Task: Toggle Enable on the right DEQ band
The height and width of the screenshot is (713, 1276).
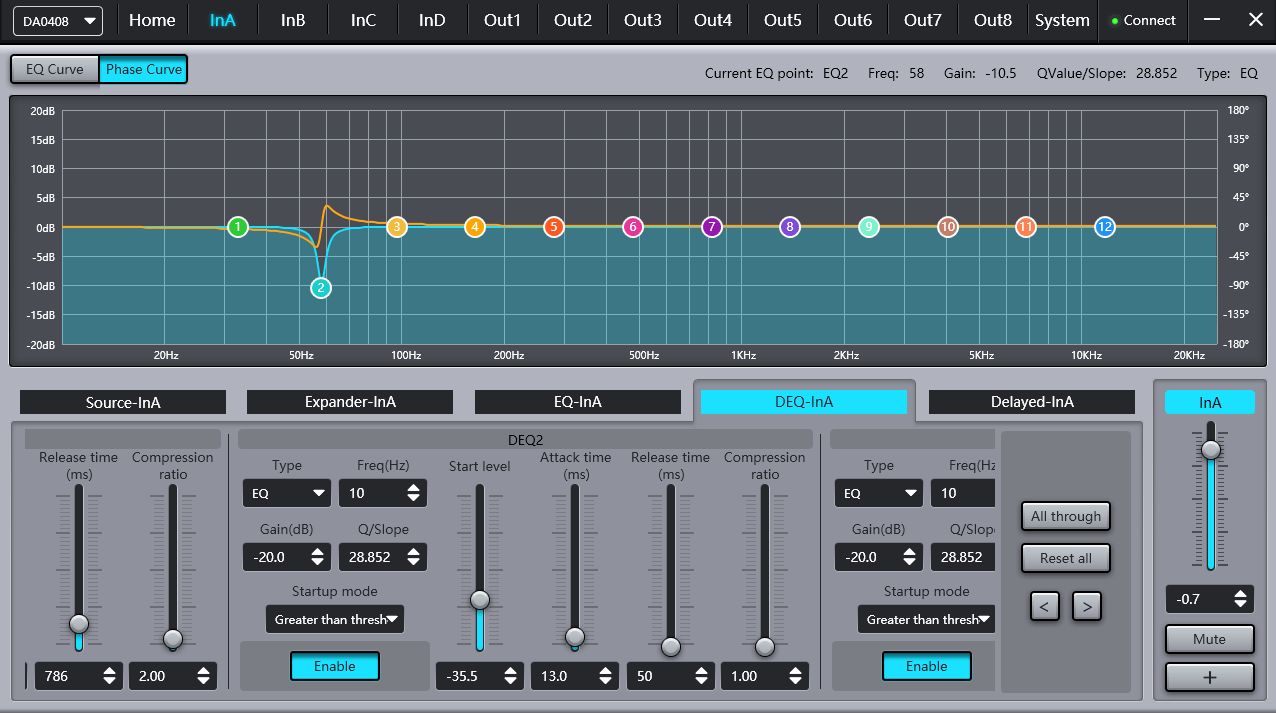Action: (927, 666)
